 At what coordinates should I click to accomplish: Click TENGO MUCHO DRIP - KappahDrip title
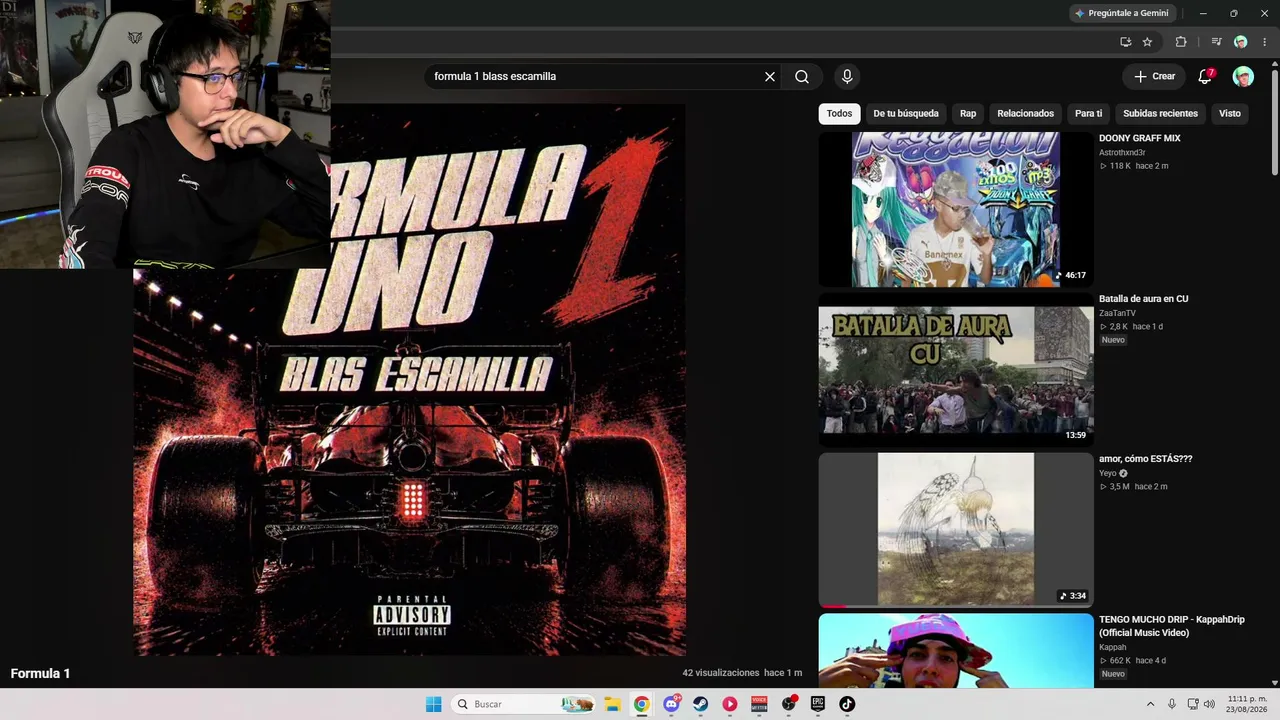[1172, 626]
